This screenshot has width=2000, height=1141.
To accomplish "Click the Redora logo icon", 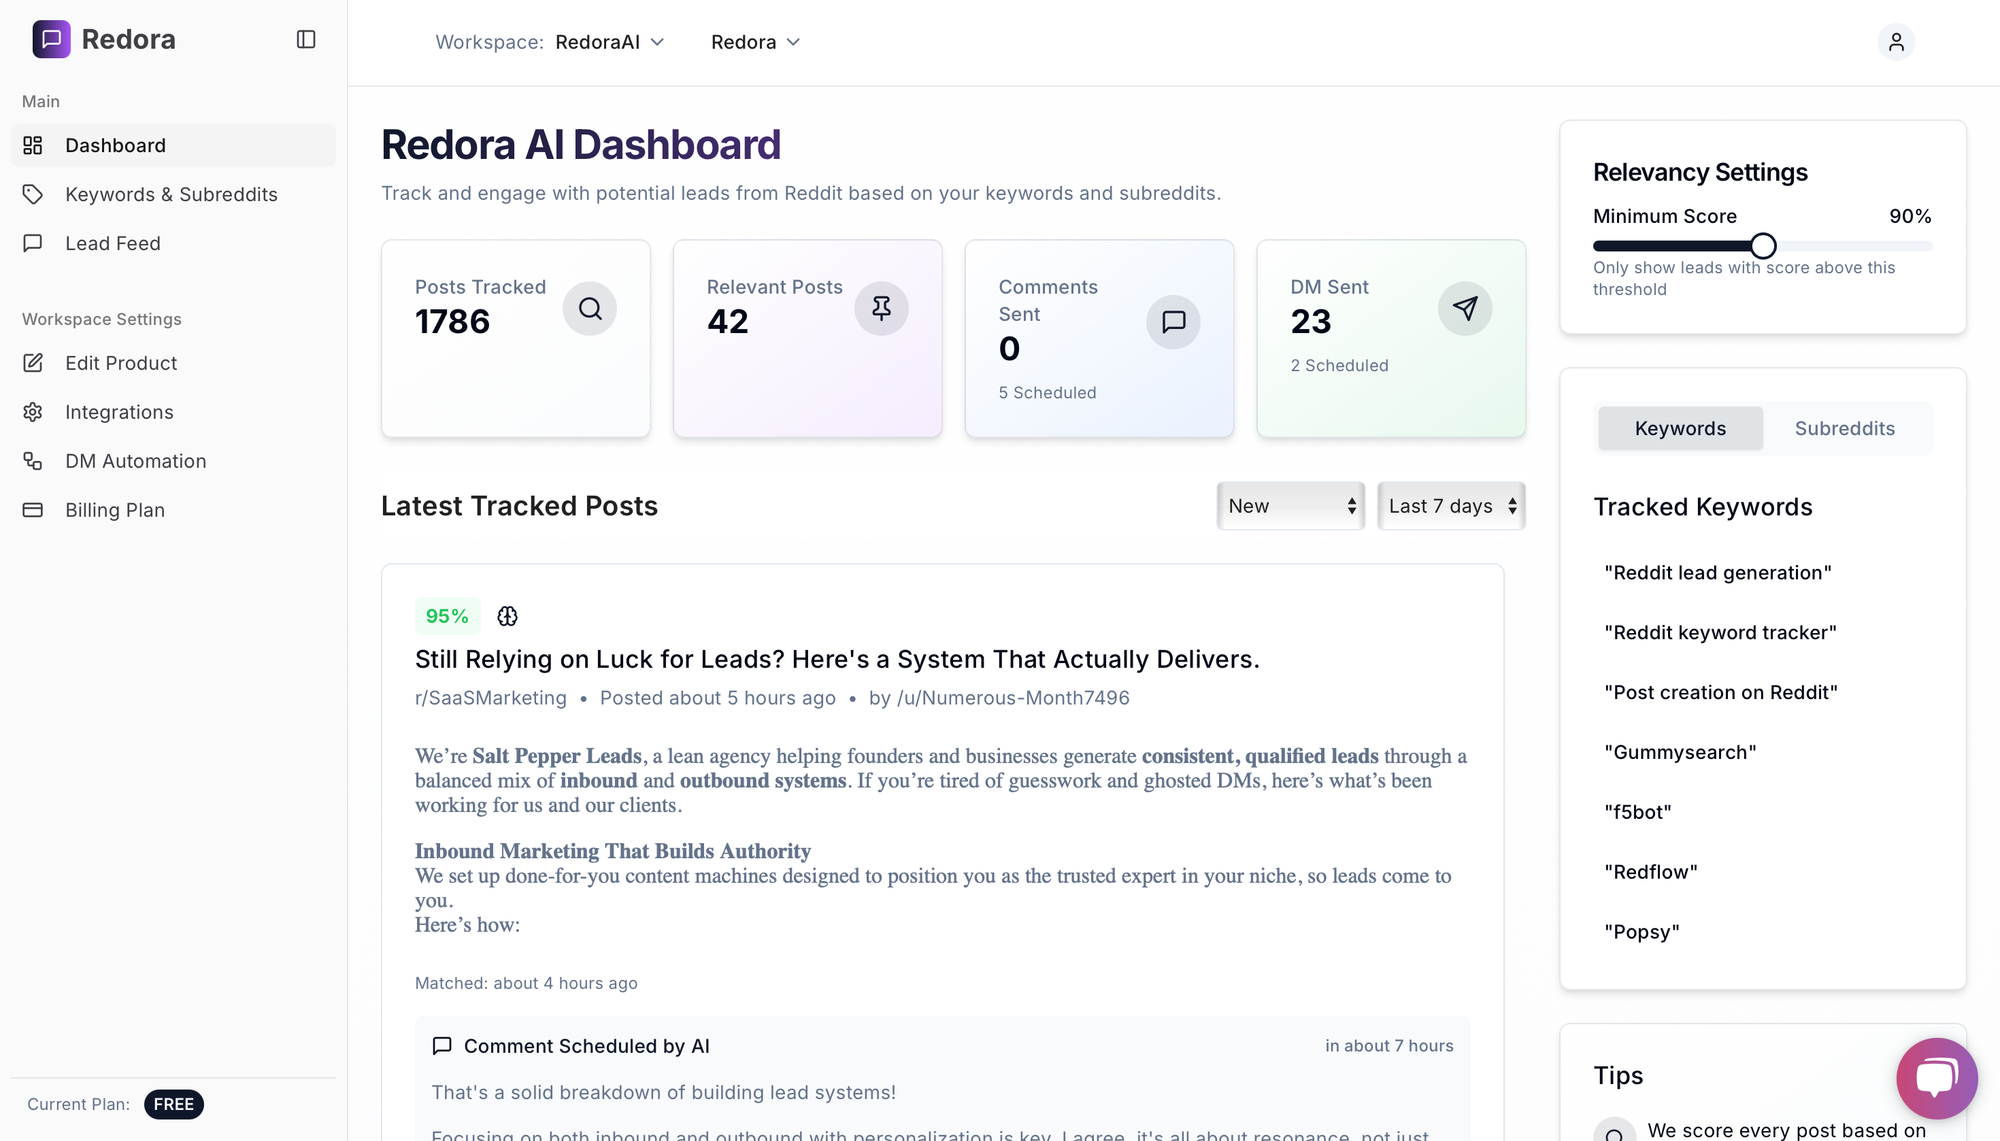I will [x=51, y=39].
